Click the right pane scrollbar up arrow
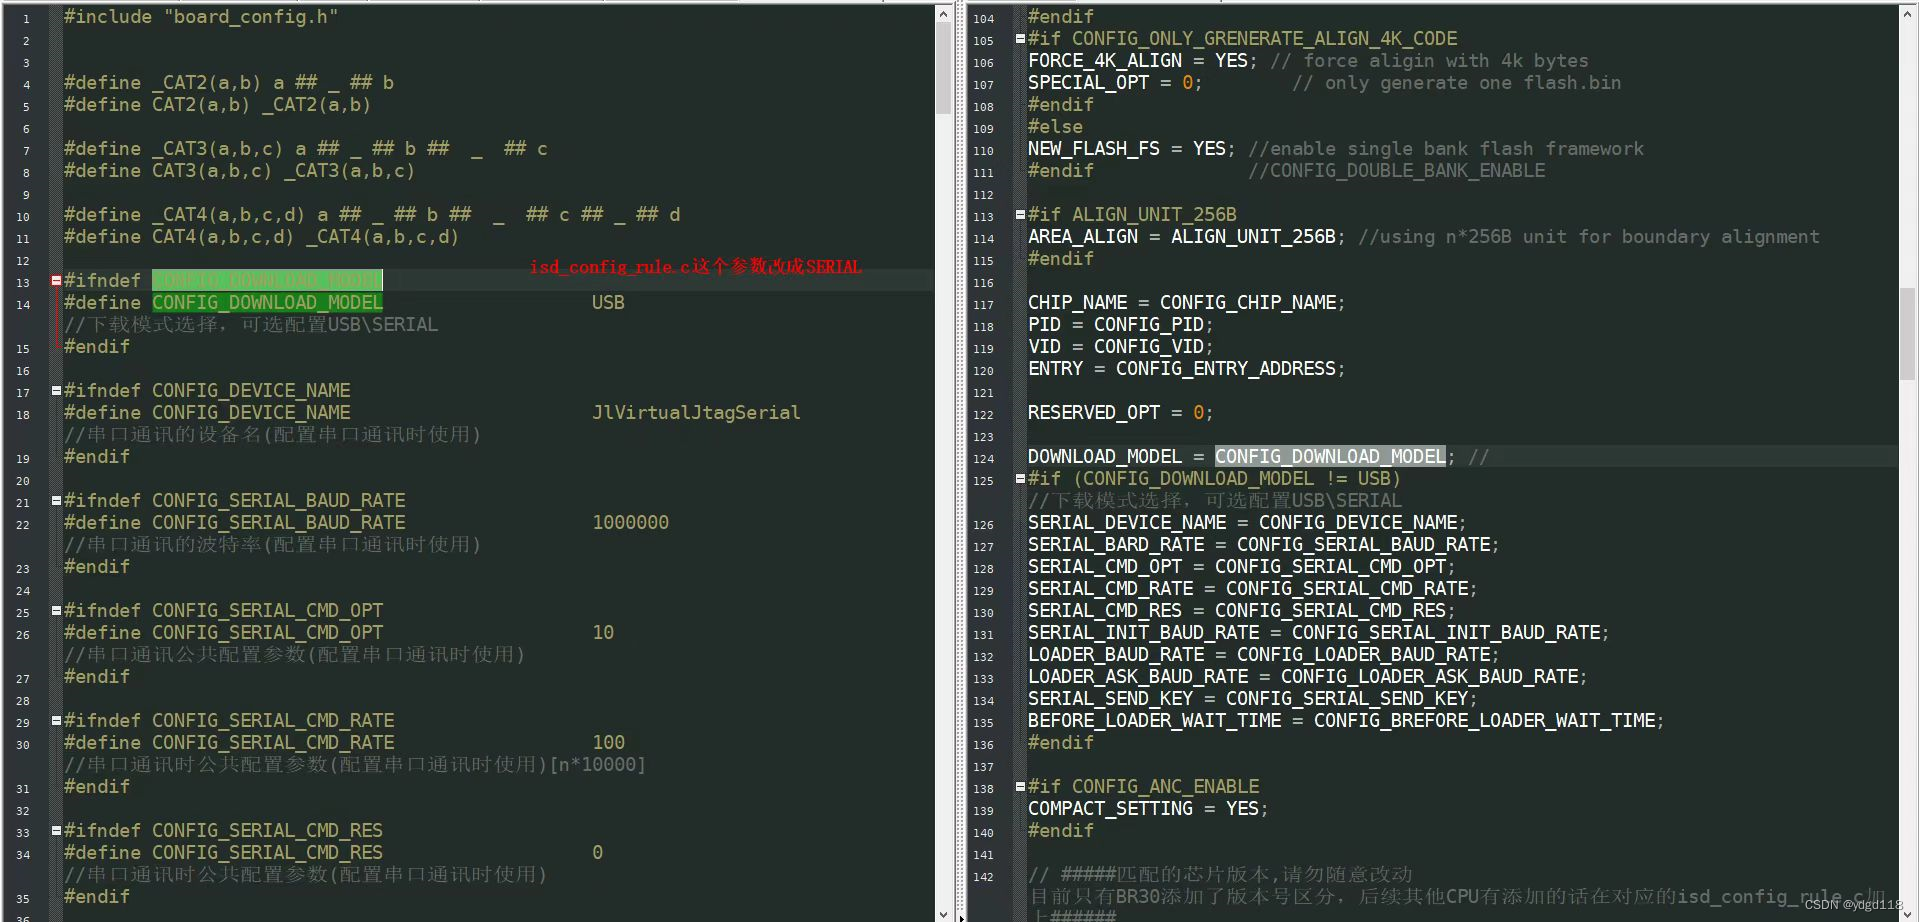 [x=1908, y=14]
